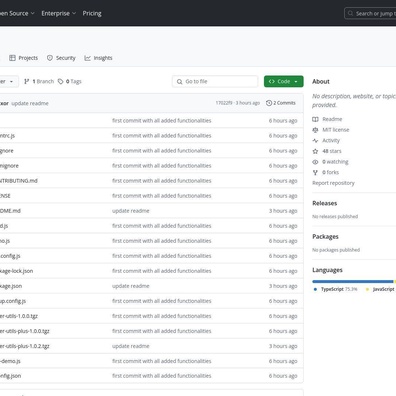Open update readme commit in README.md row

tap(131, 211)
